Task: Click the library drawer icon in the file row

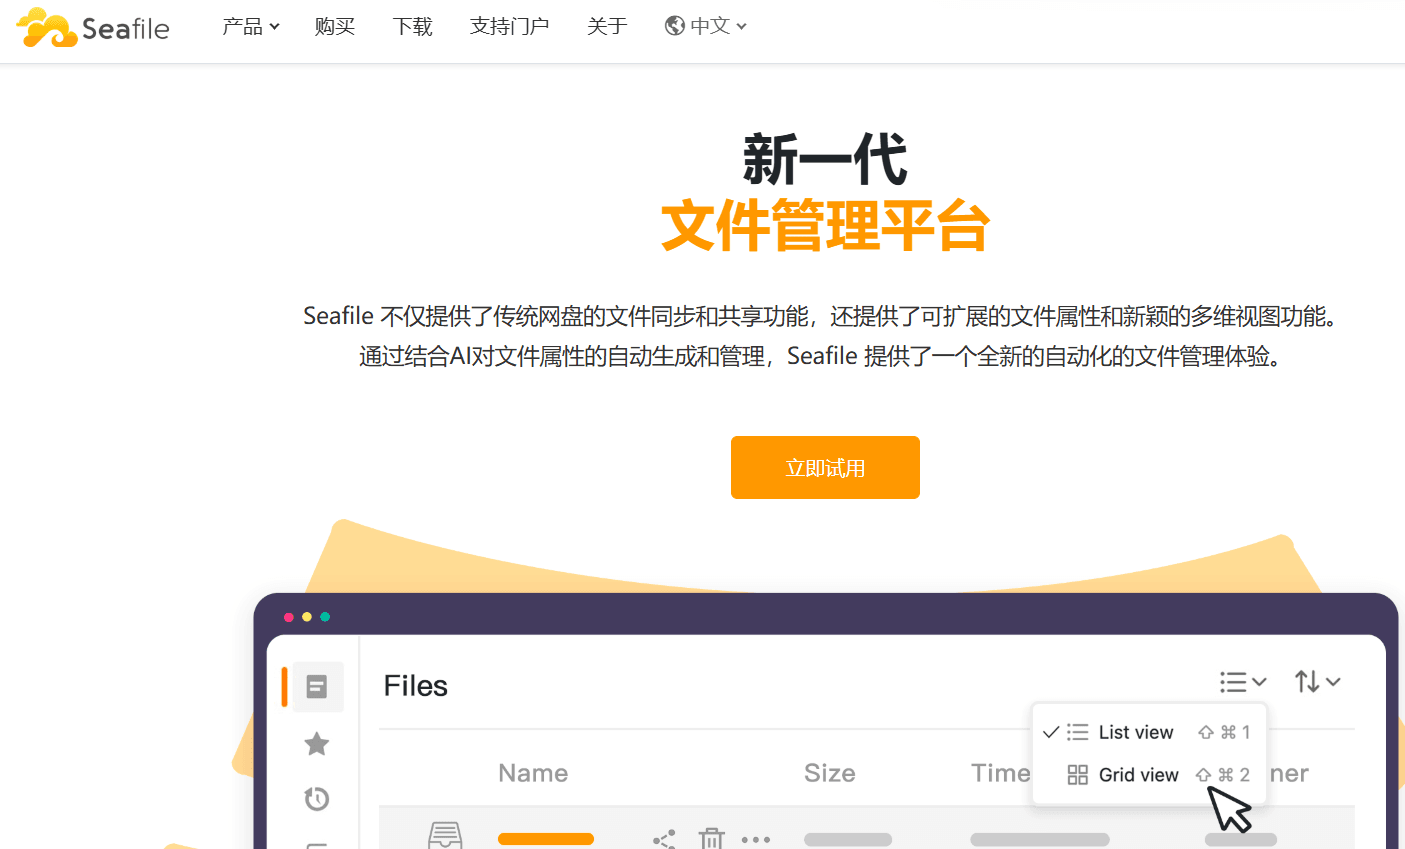Action: (445, 835)
